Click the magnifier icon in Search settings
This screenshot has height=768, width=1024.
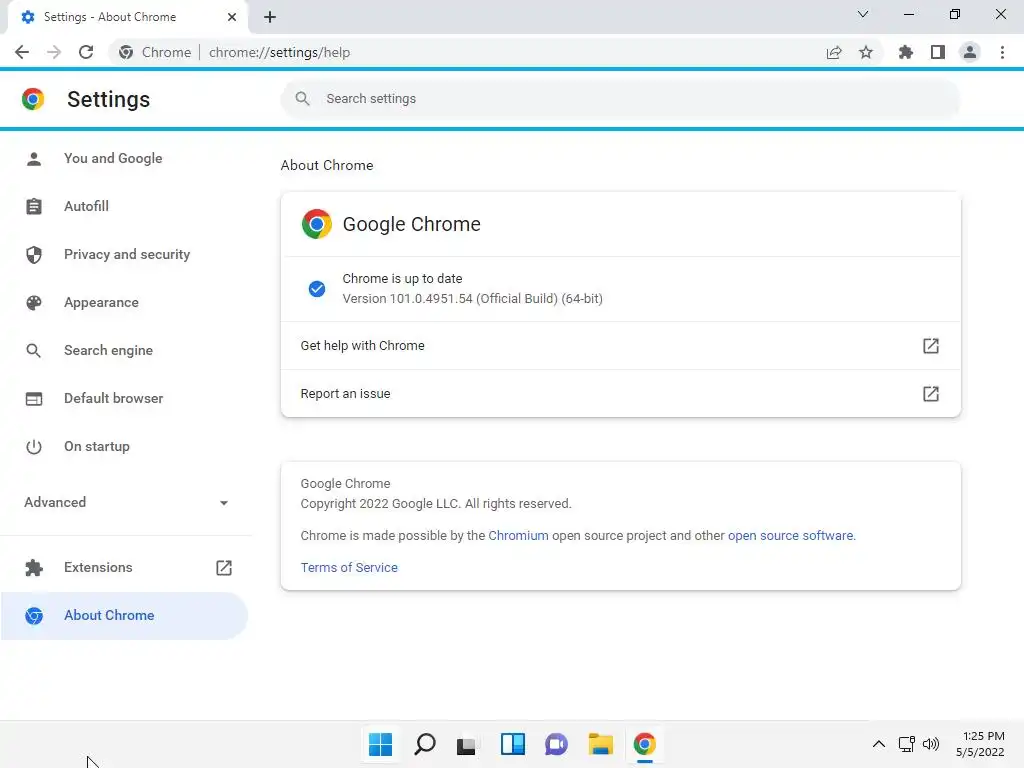(302, 99)
